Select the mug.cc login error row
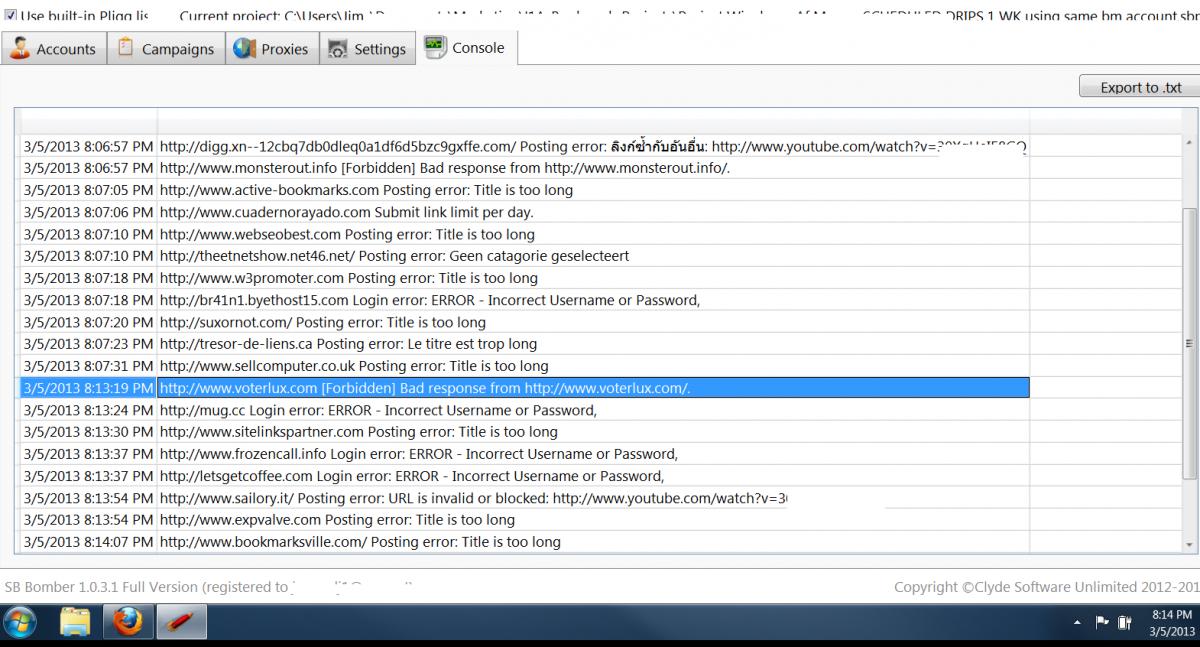The image size is (1200, 647). tap(525, 410)
